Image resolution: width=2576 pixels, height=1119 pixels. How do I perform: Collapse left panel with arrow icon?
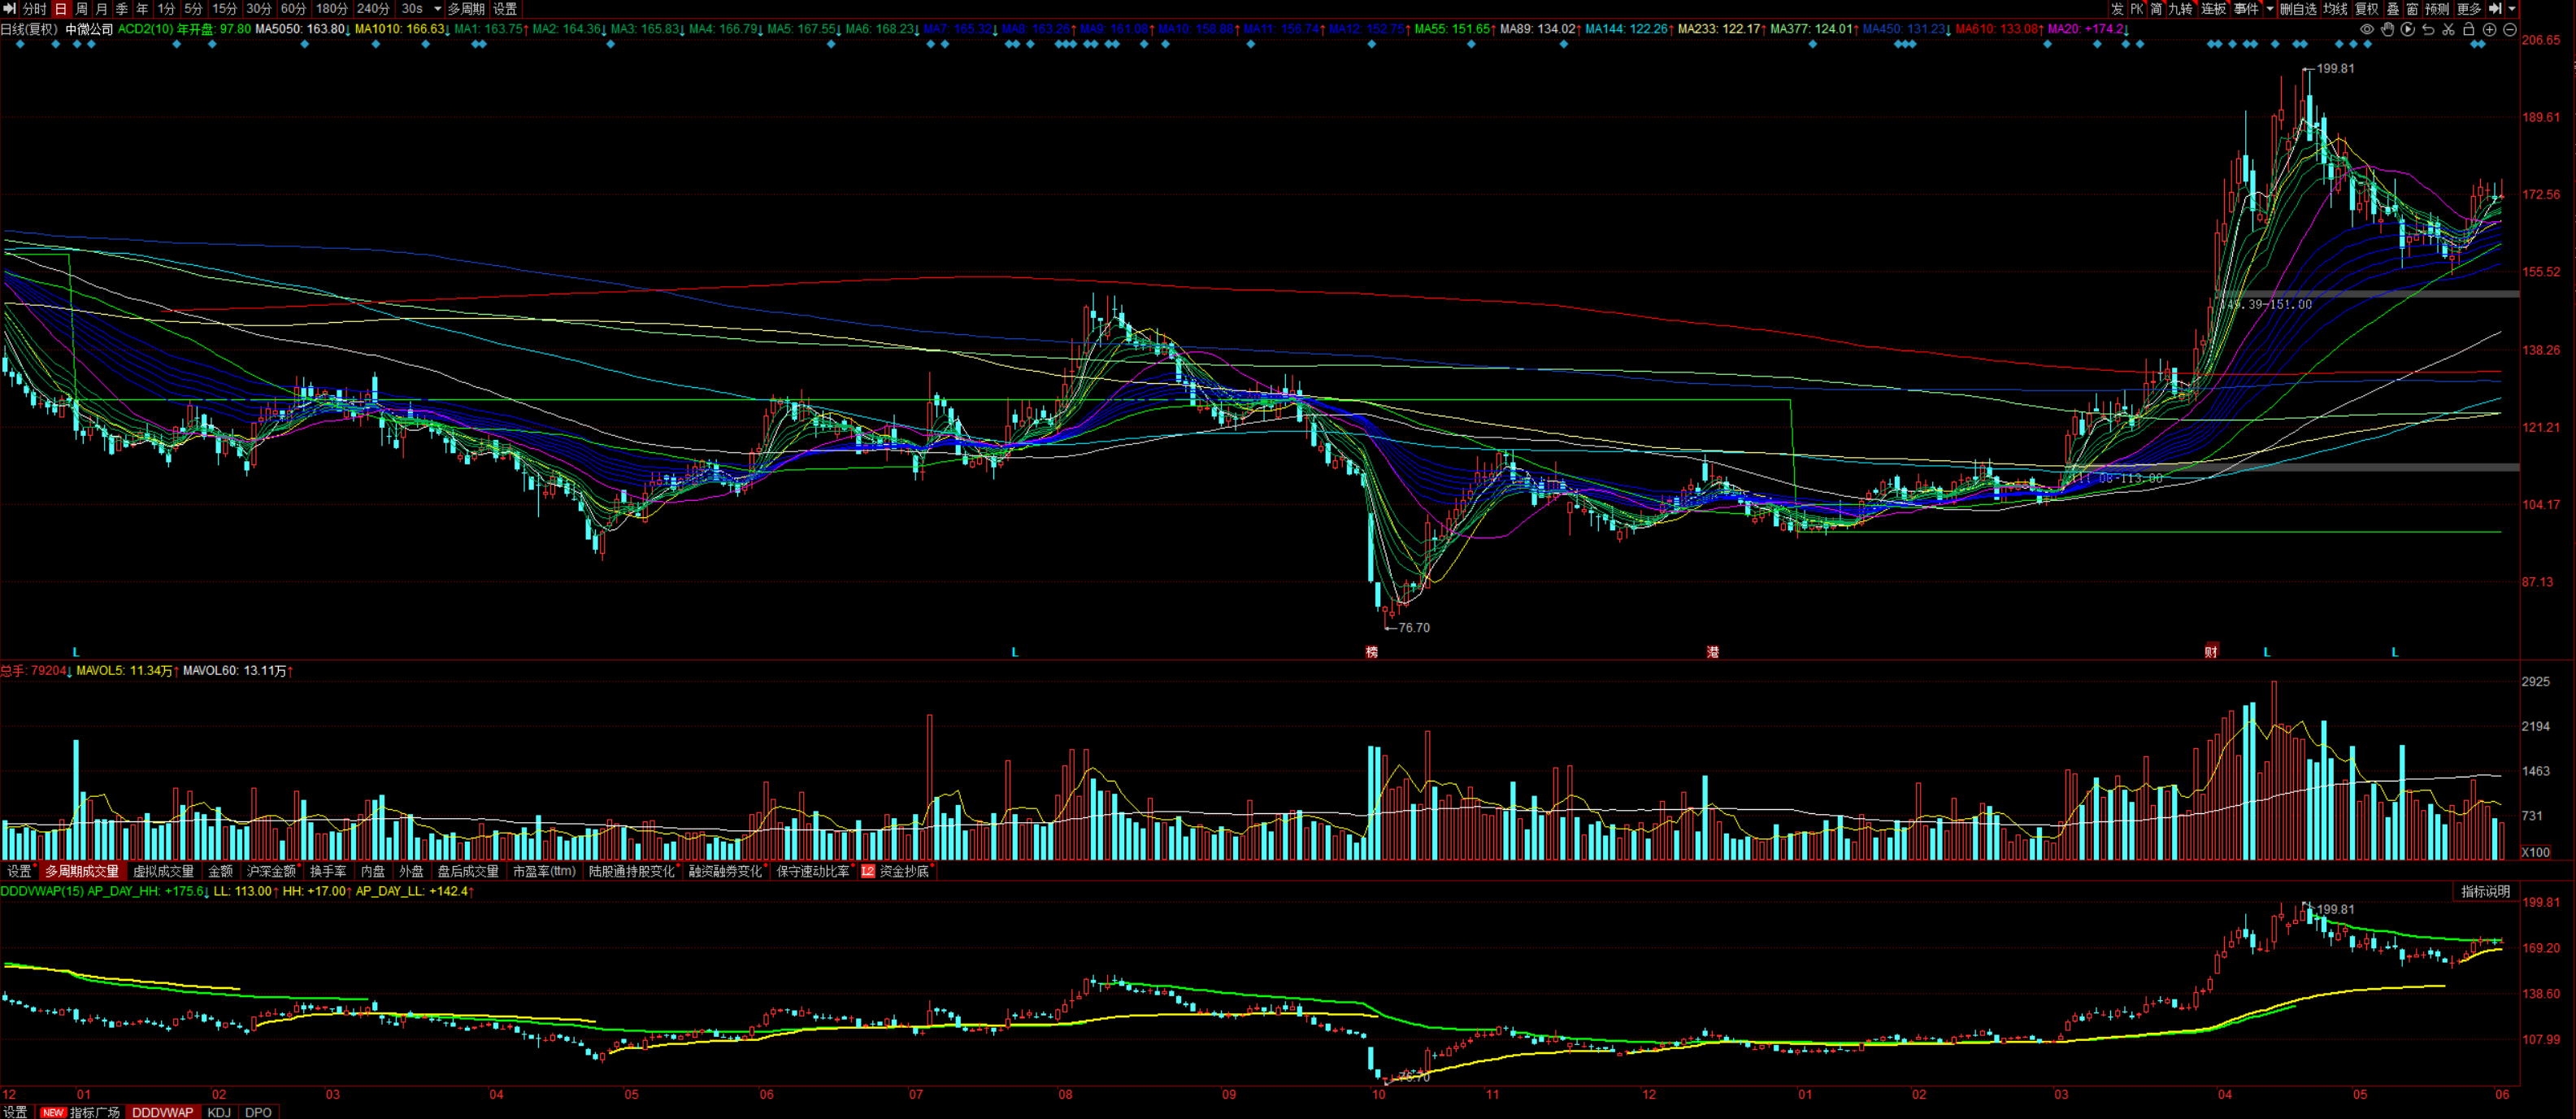coord(9,9)
